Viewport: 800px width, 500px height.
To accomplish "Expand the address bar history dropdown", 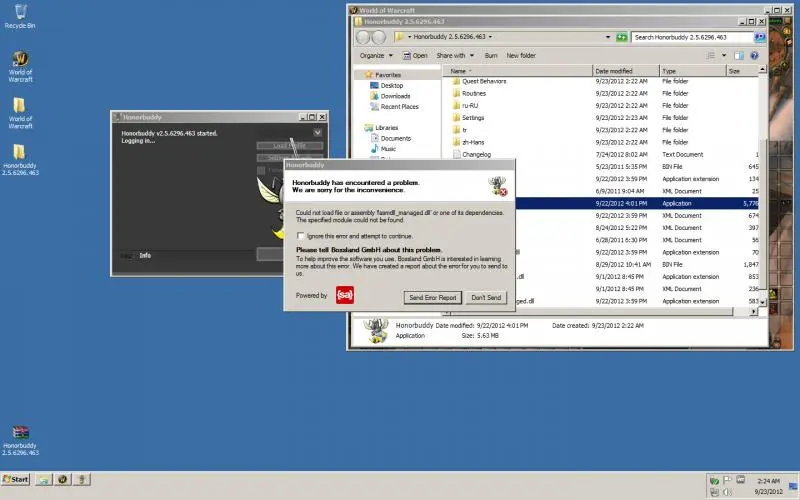I will pos(608,37).
